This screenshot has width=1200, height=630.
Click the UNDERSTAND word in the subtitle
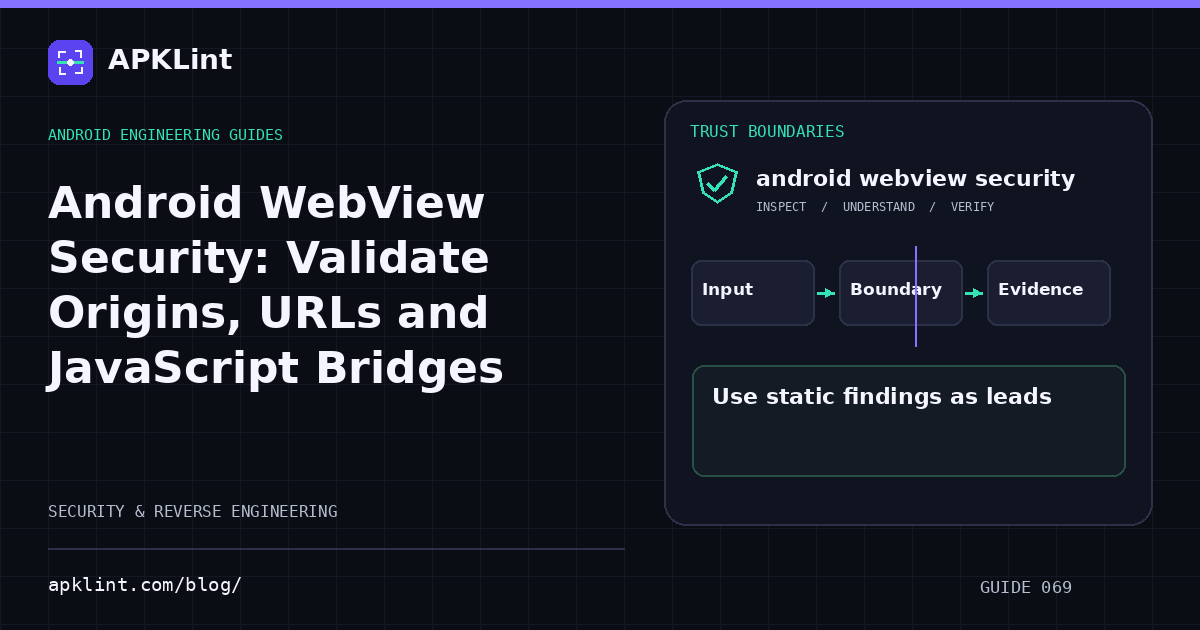[x=879, y=207]
